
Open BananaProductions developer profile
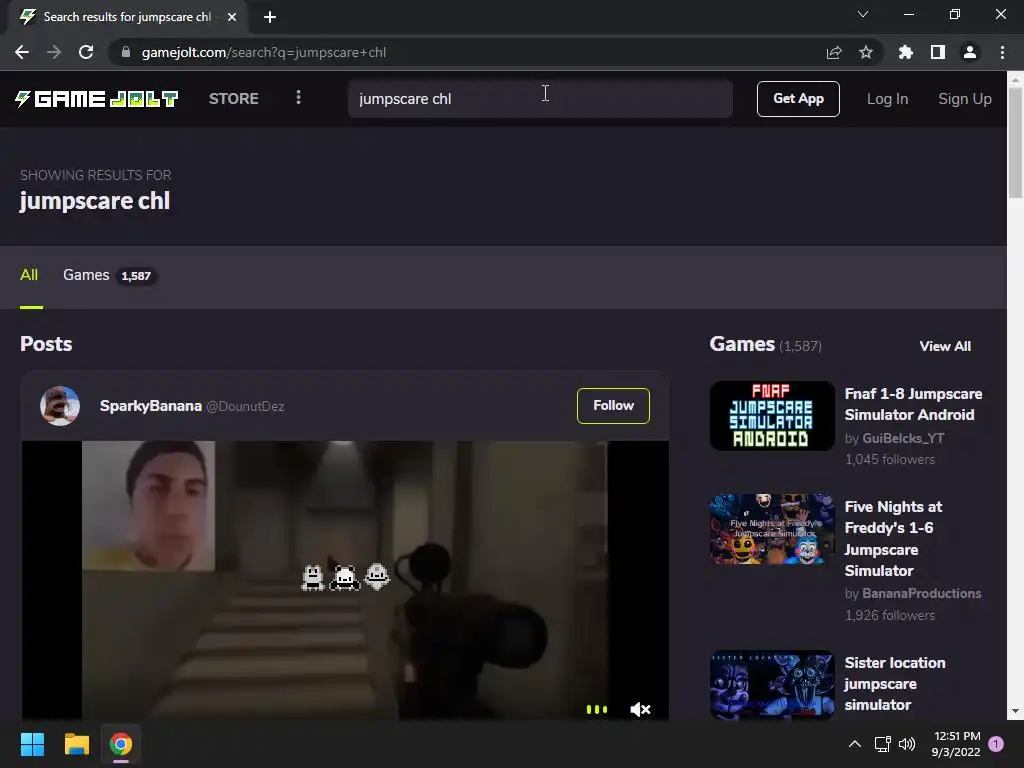click(x=921, y=594)
